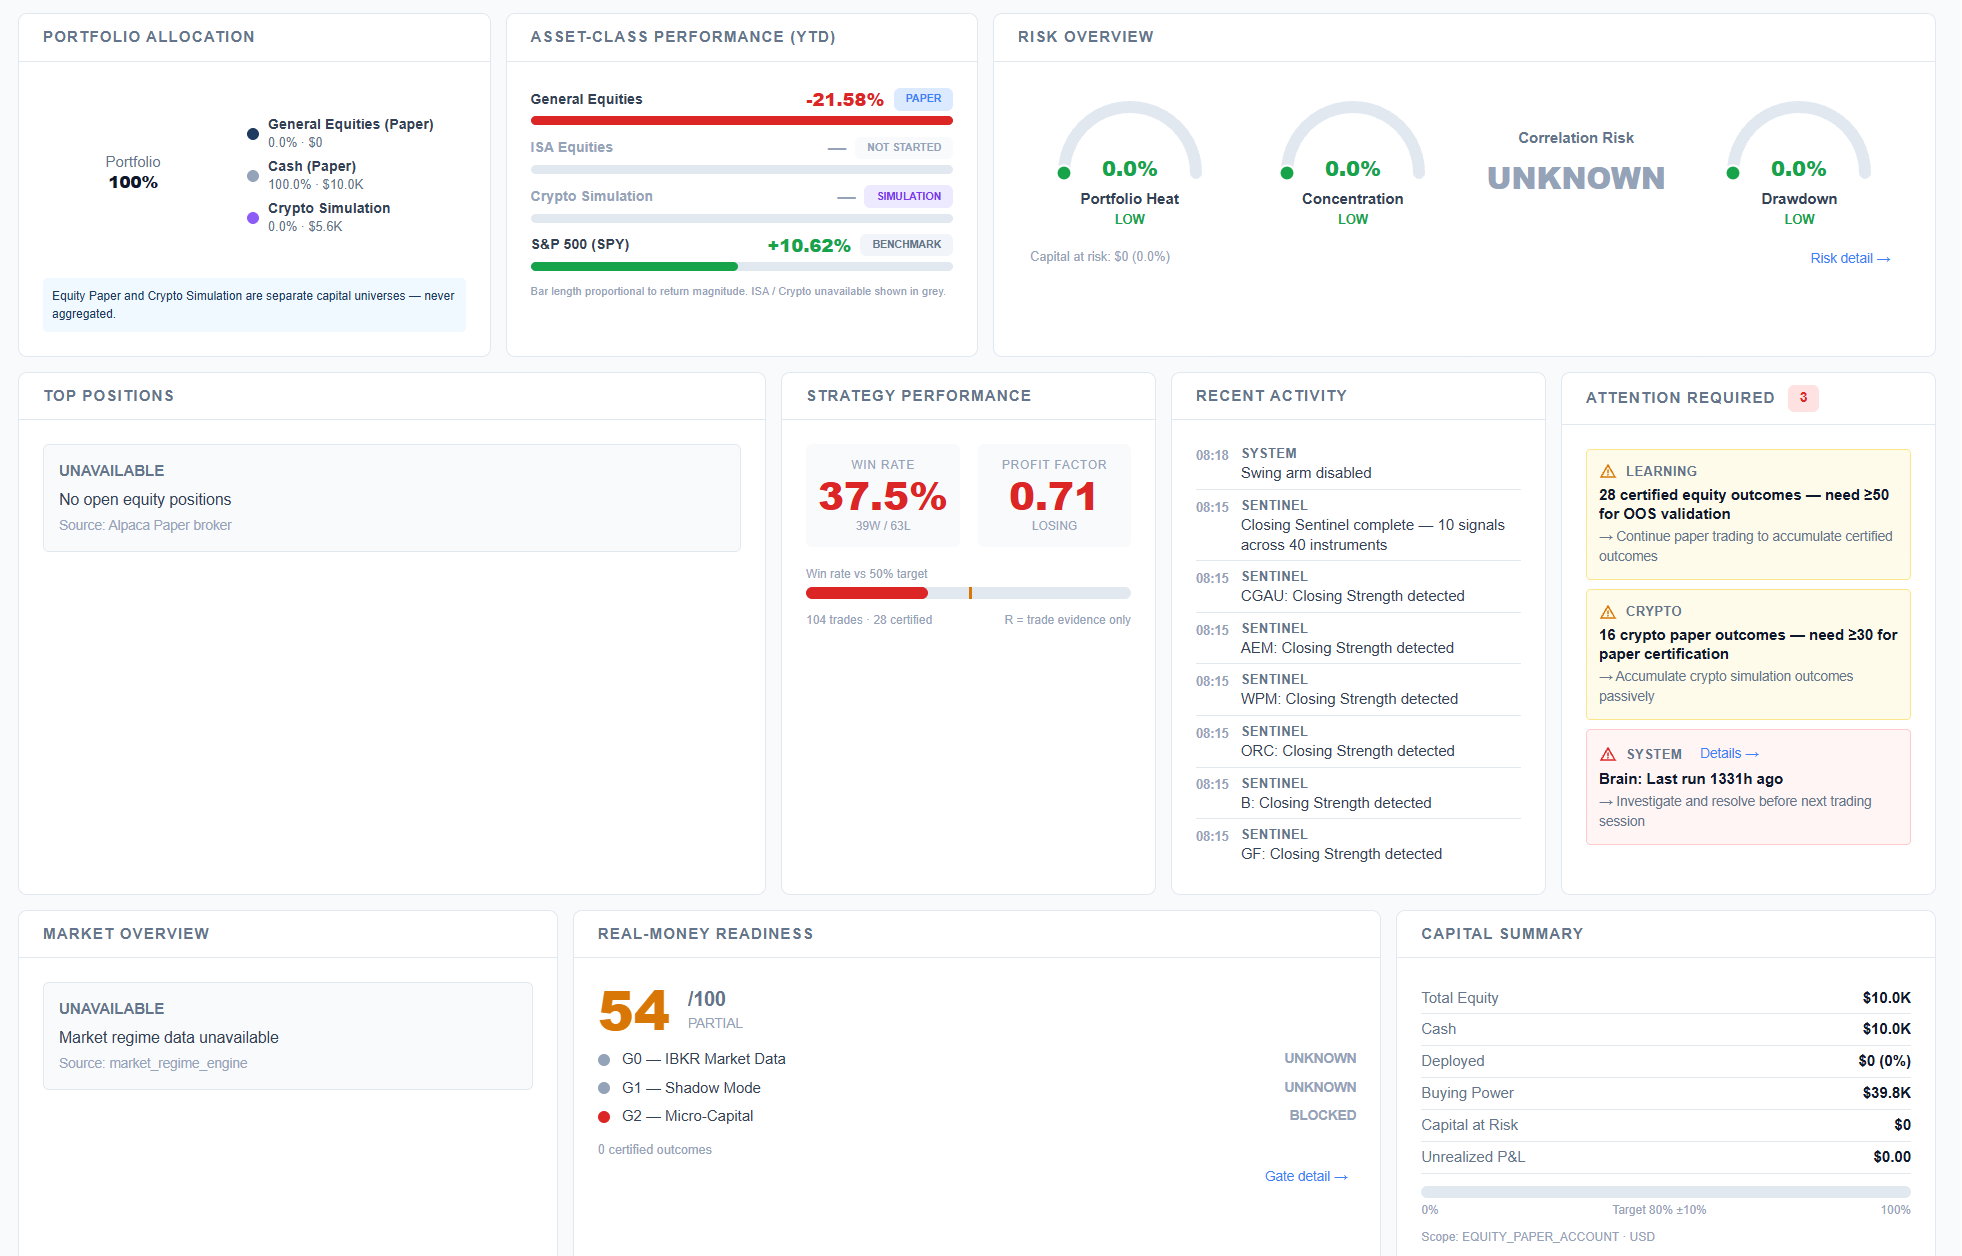The image size is (1962, 1256).
Task: Click the G2 BLOCKED status label
Action: (1322, 1115)
